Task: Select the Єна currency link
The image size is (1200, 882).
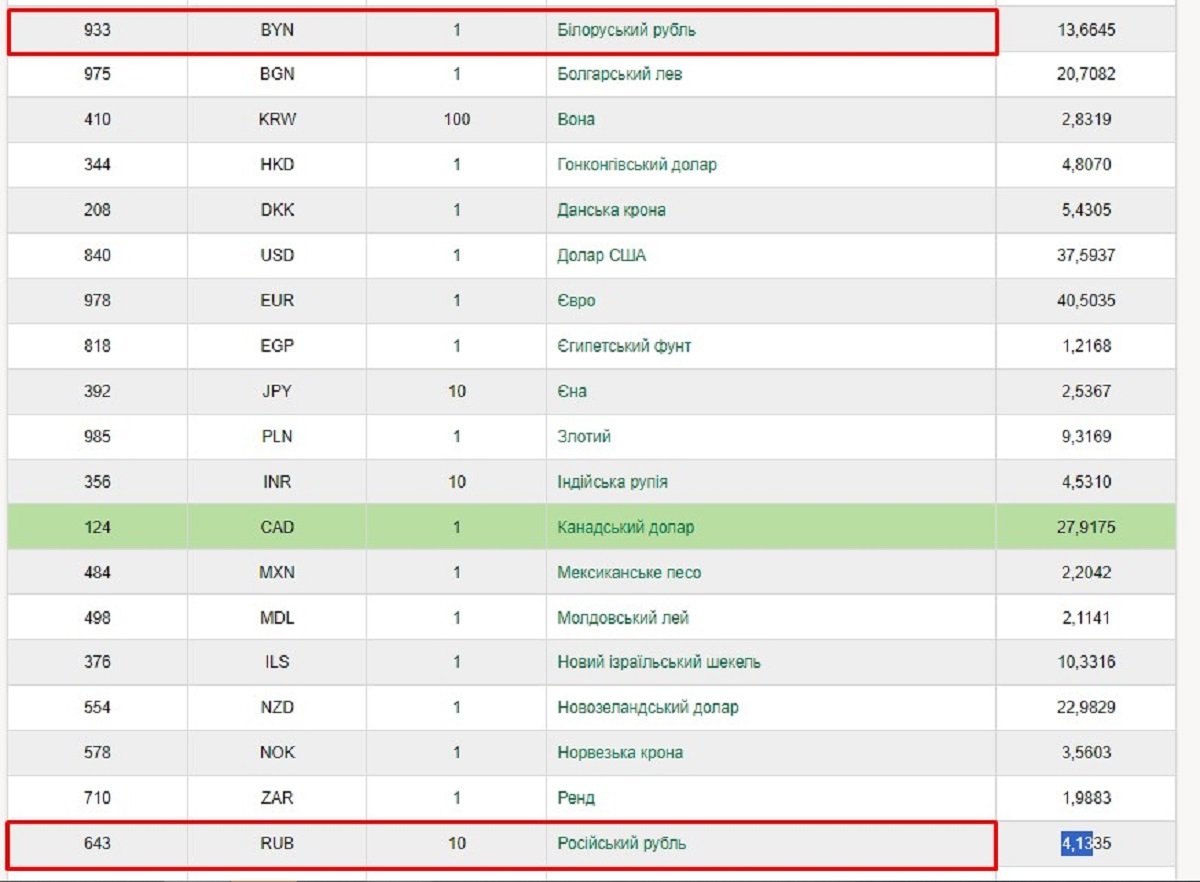Action: [x=572, y=391]
